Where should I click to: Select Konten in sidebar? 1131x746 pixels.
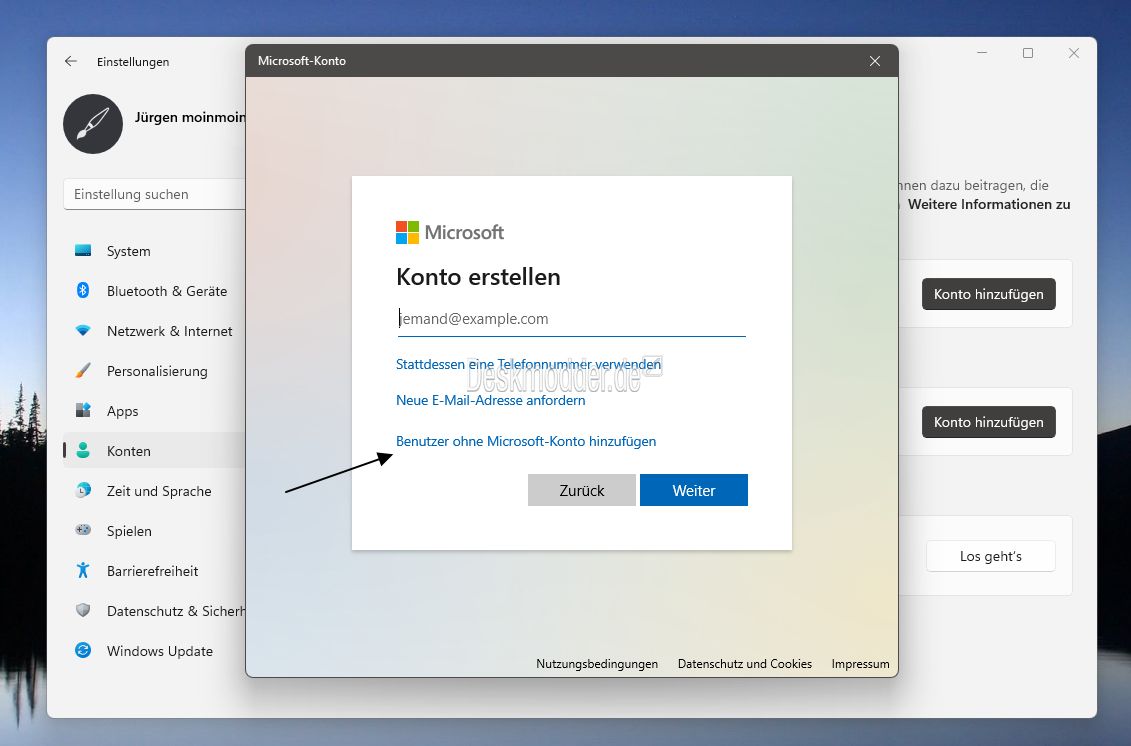pyautogui.click(x=154, y=451)
